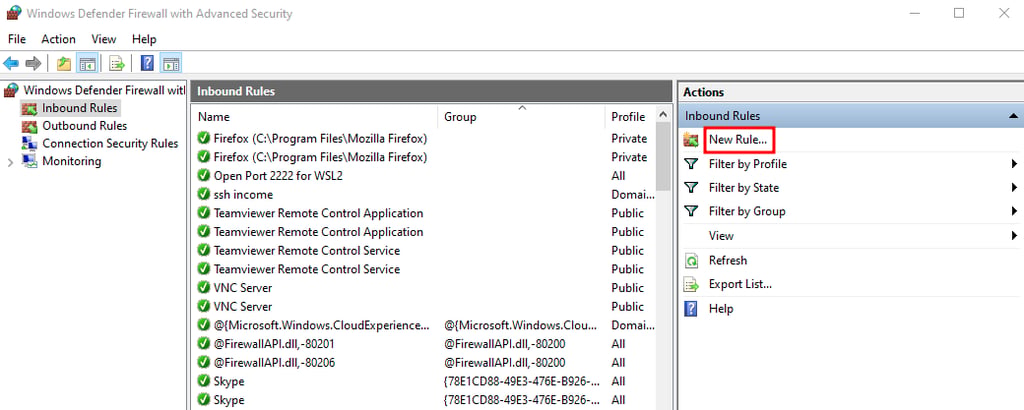Click the green check icon beside ssh income
This screenshot has height=410, width=1024.
click(x=204, y=195)
